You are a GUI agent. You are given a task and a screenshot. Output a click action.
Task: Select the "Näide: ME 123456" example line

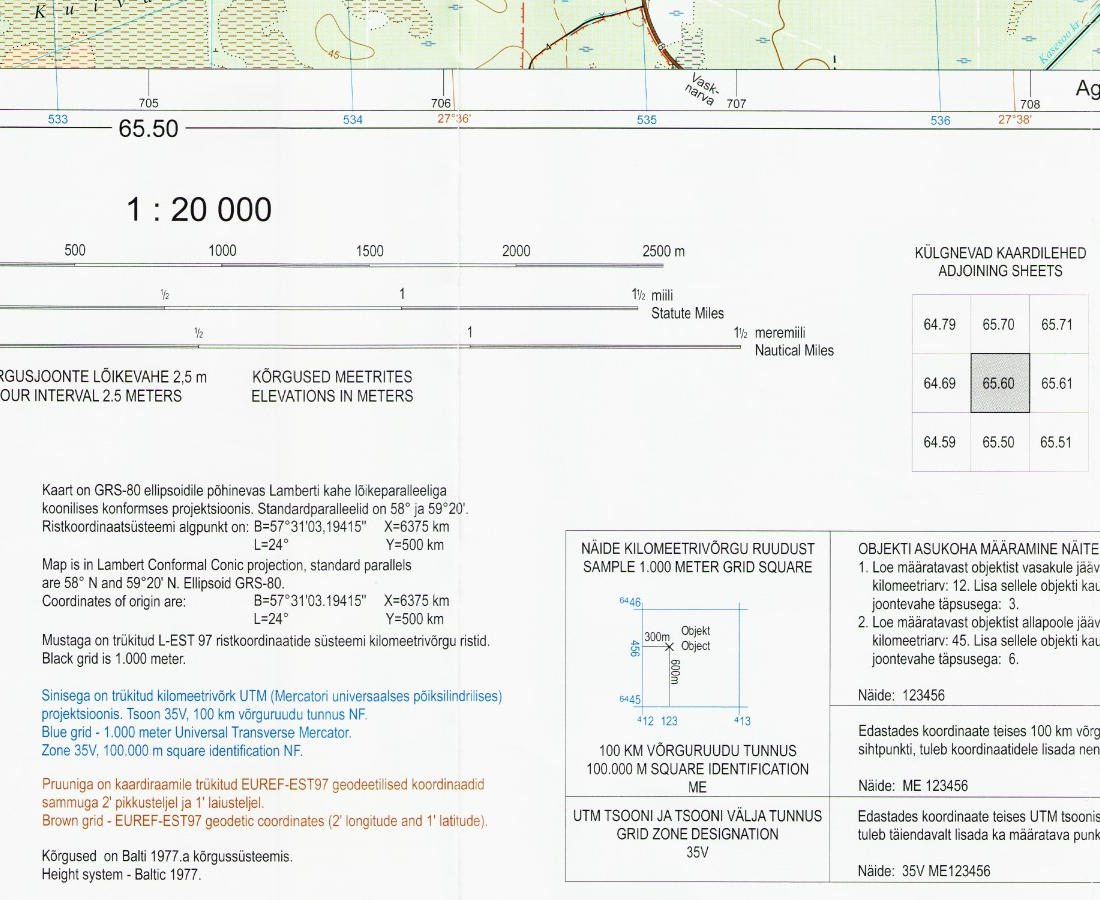tap(913, 786)
